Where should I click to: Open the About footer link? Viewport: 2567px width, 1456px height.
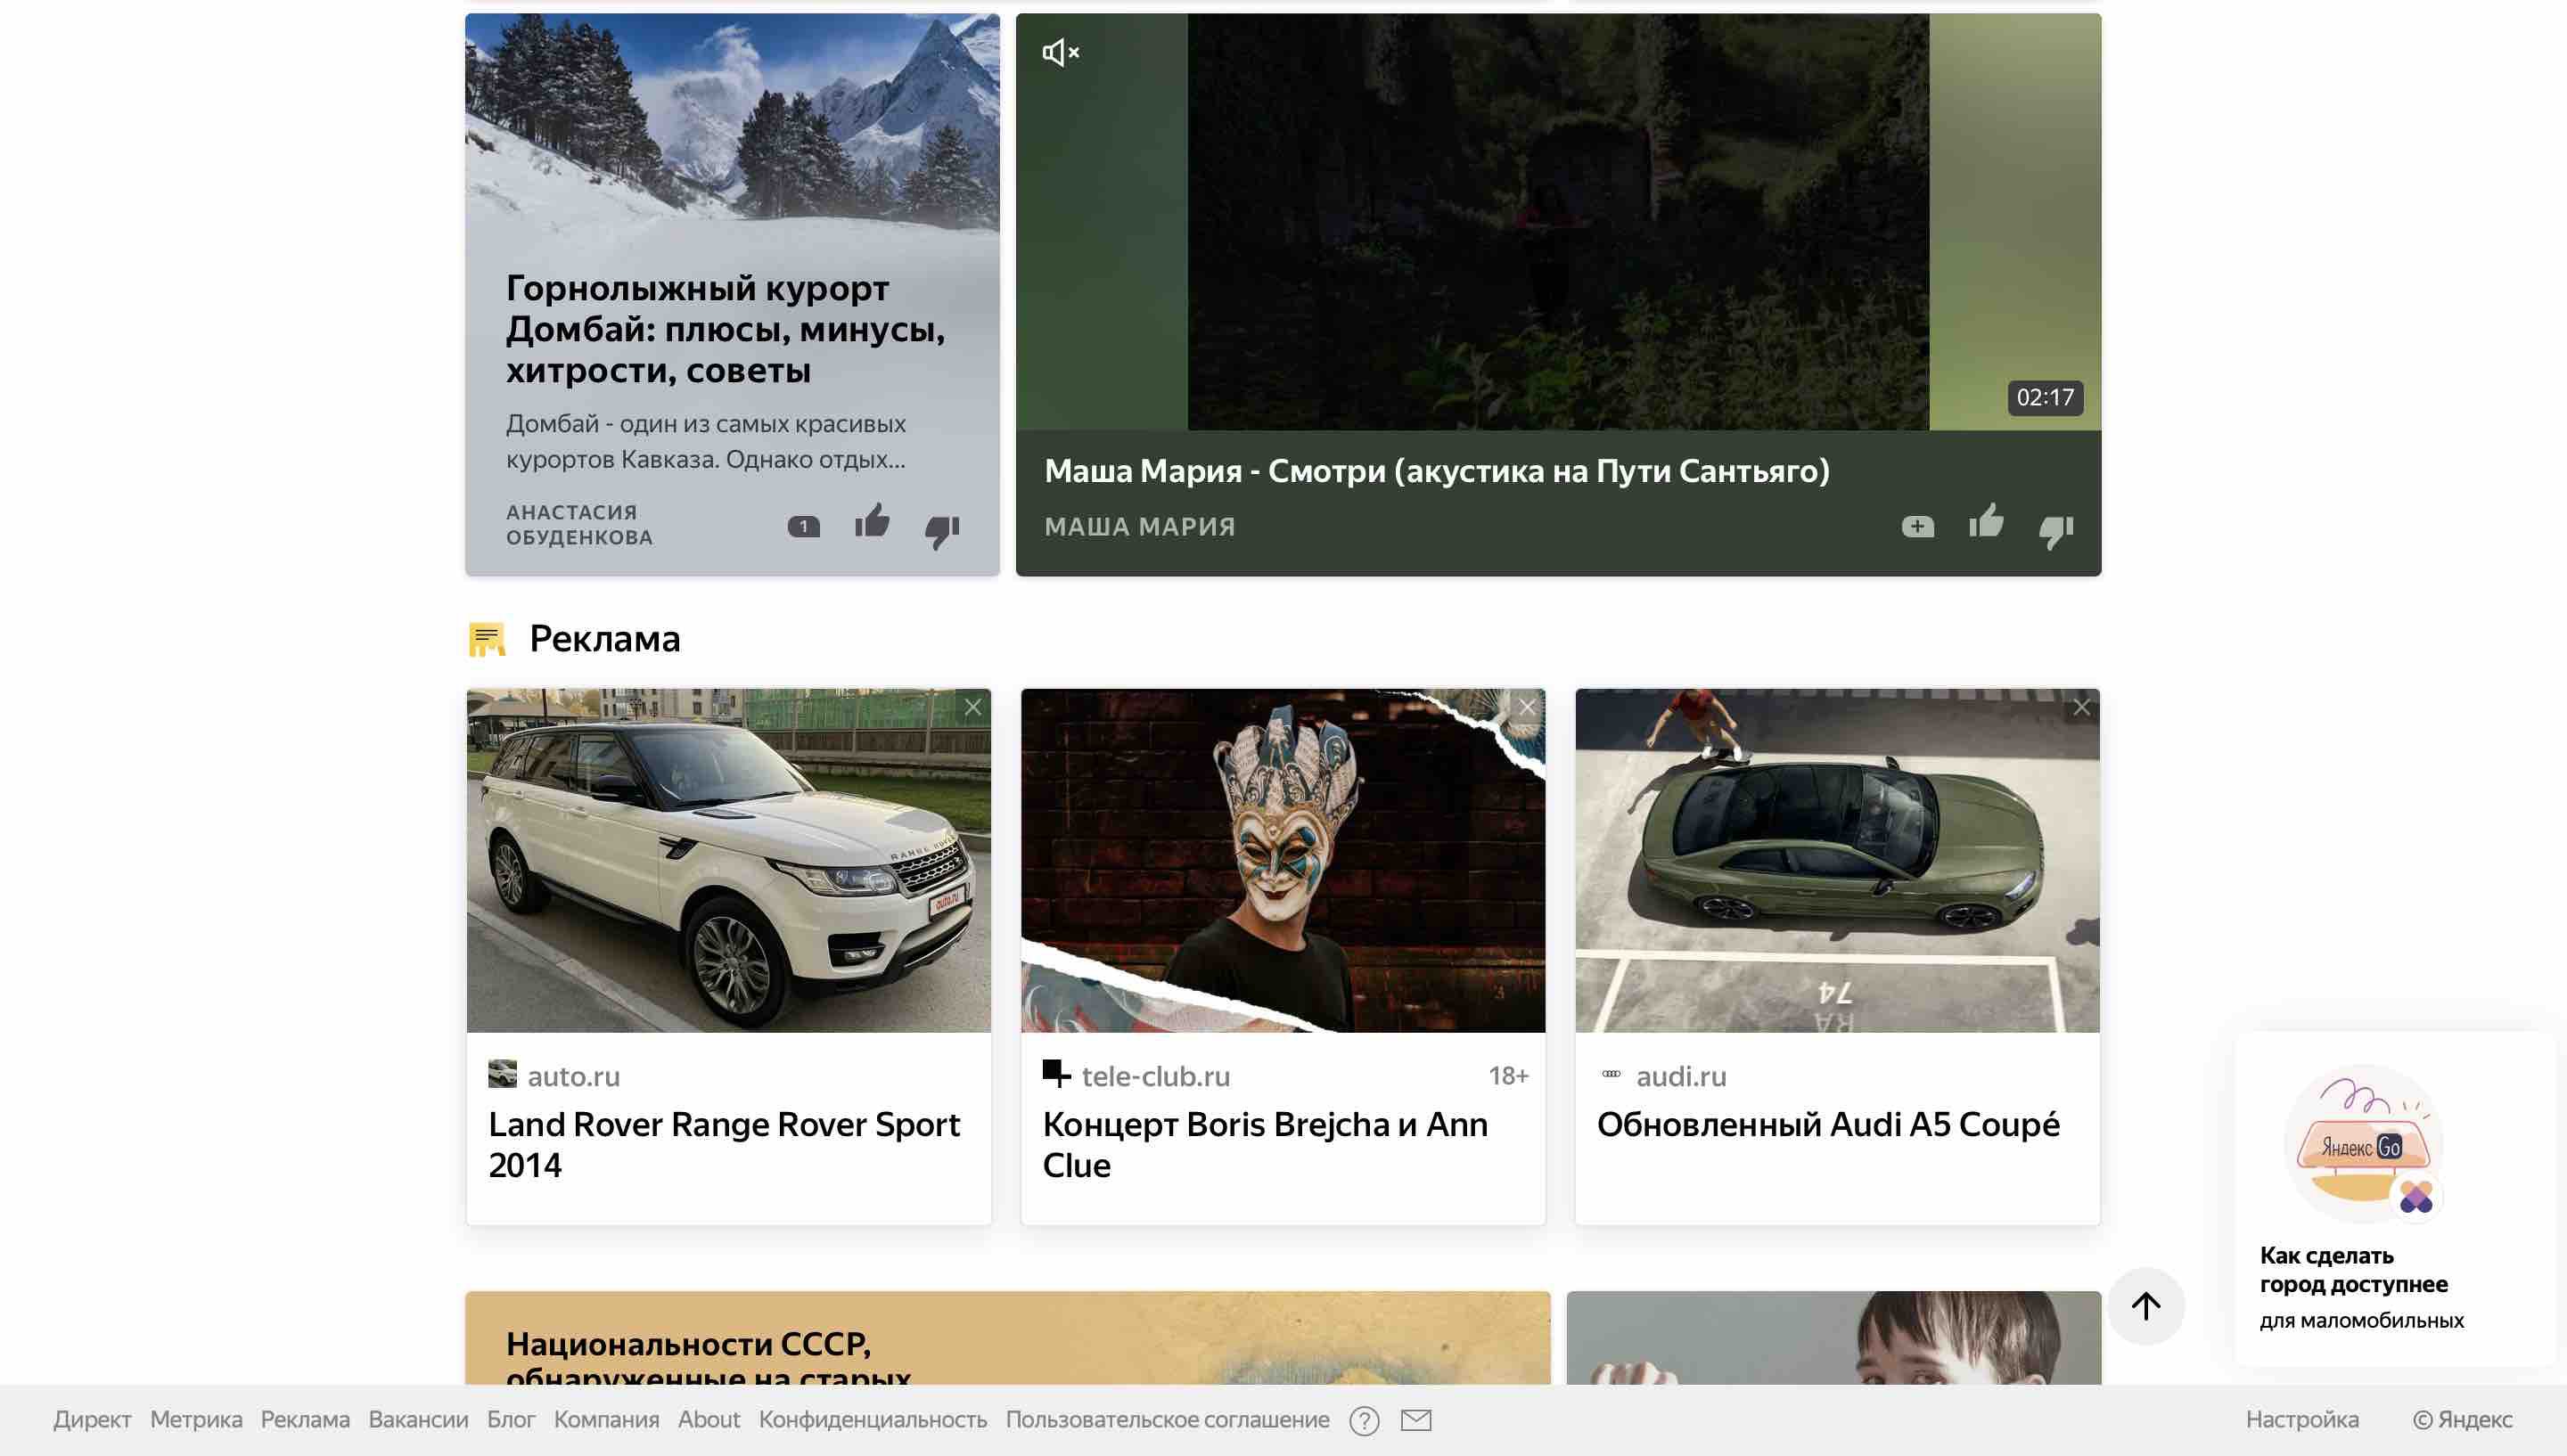pos(709,1420)
